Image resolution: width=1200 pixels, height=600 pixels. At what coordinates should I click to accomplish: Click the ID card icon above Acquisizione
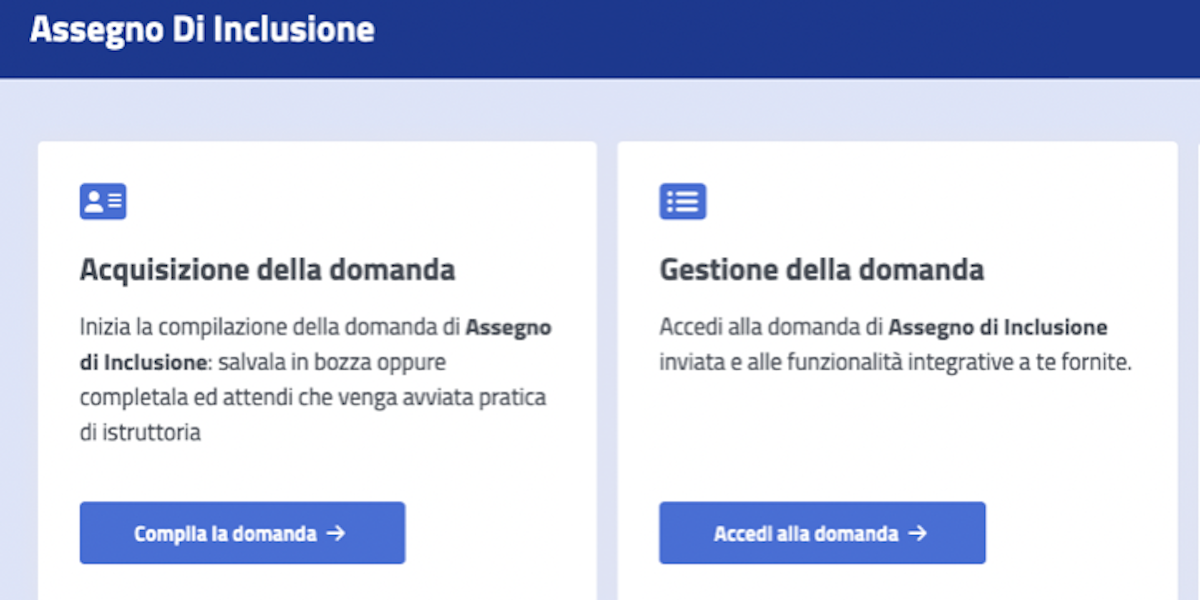click(x=103, y=201)
